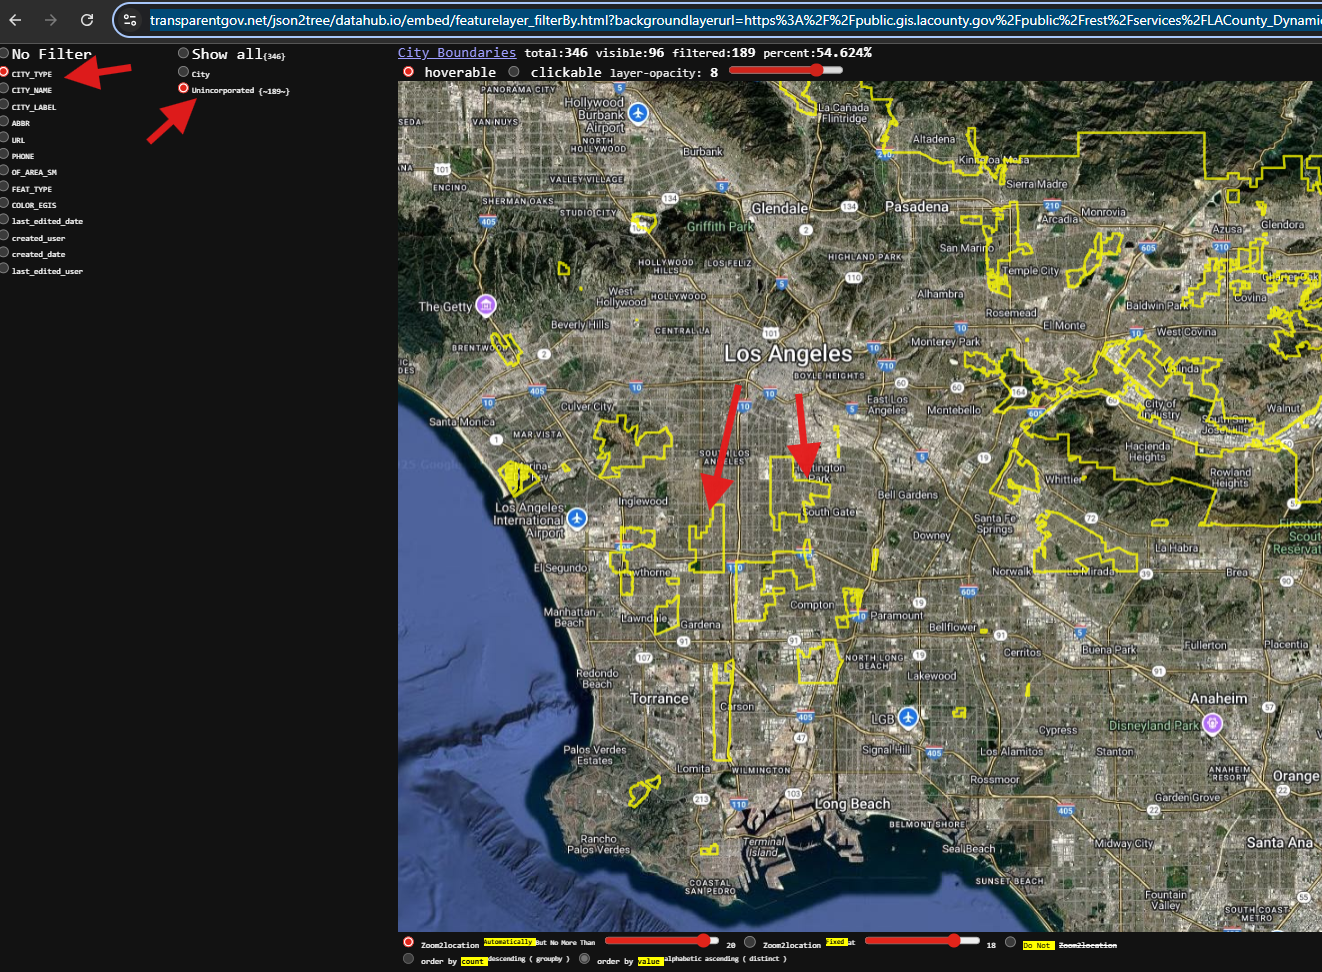Filter by the CITY_NAME field

5,89
